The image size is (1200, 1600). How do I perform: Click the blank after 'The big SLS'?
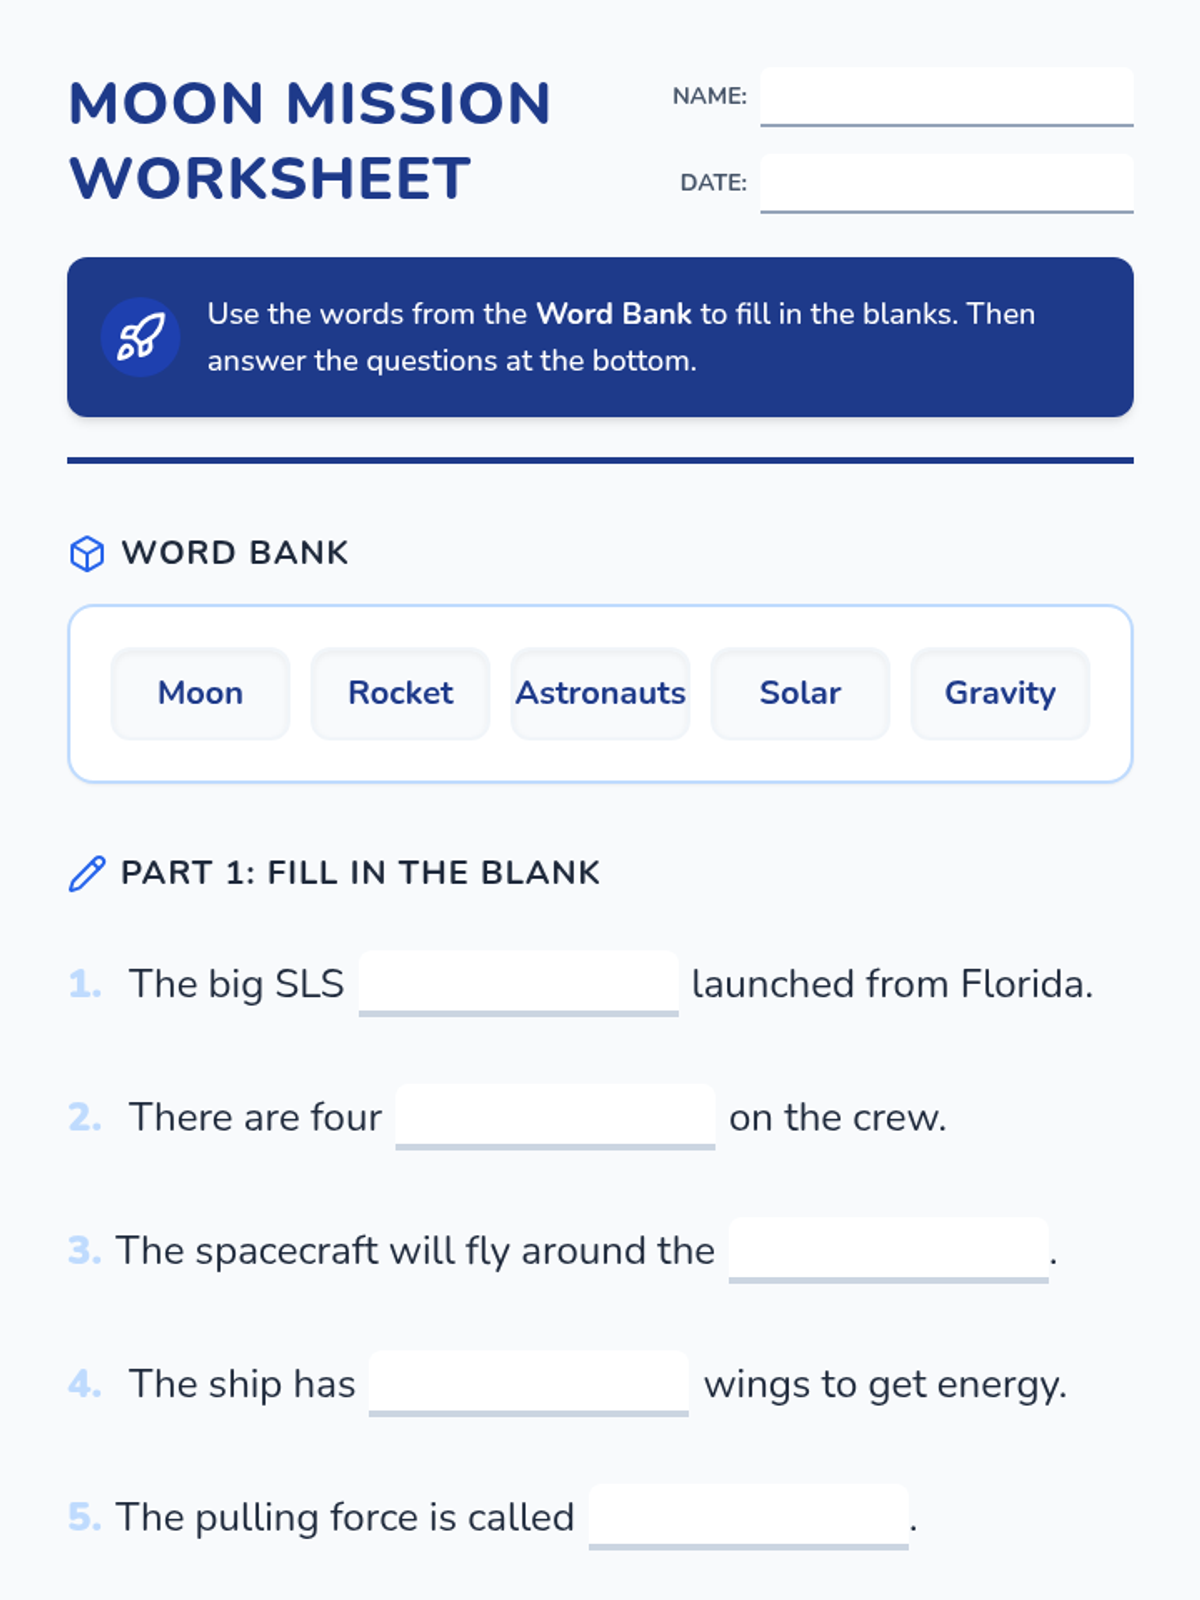[518, 983]
